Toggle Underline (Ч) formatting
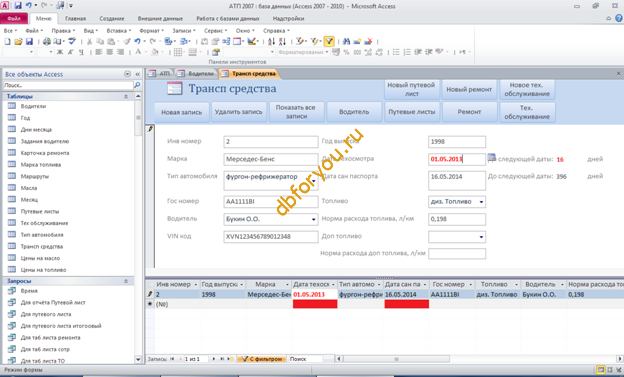Viewport: 624px width, 377px height. click(81, 52)
